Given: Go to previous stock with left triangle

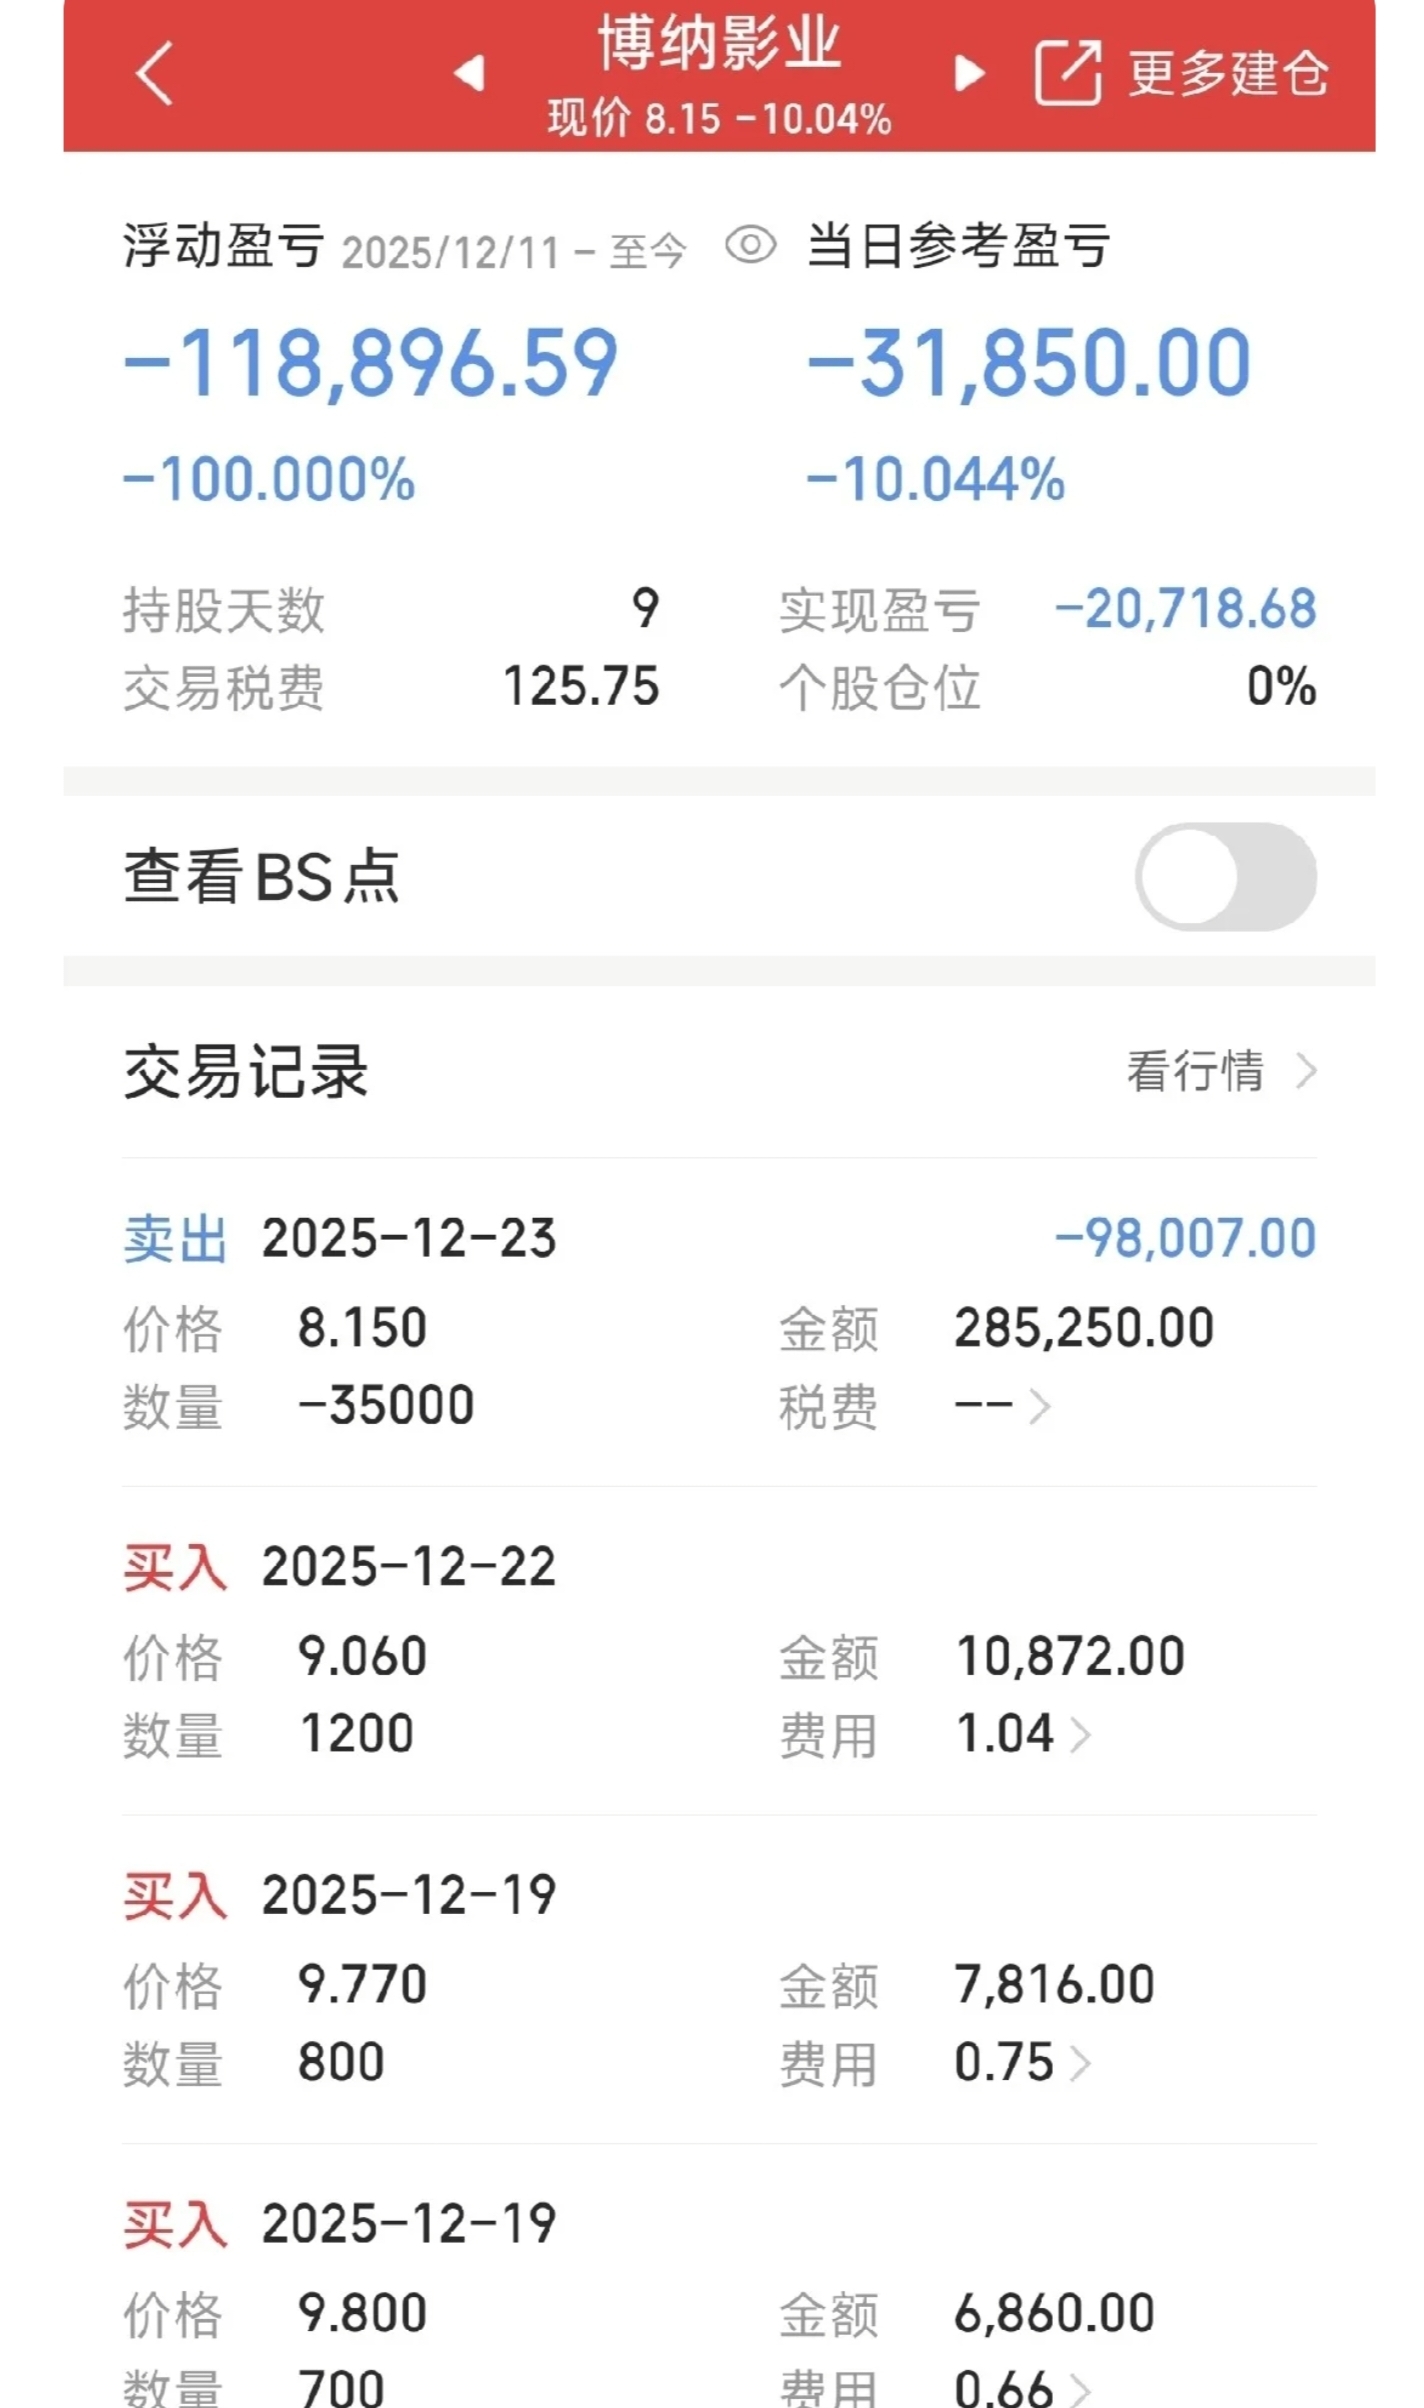Looking at the screenshot, I should 469,73.
